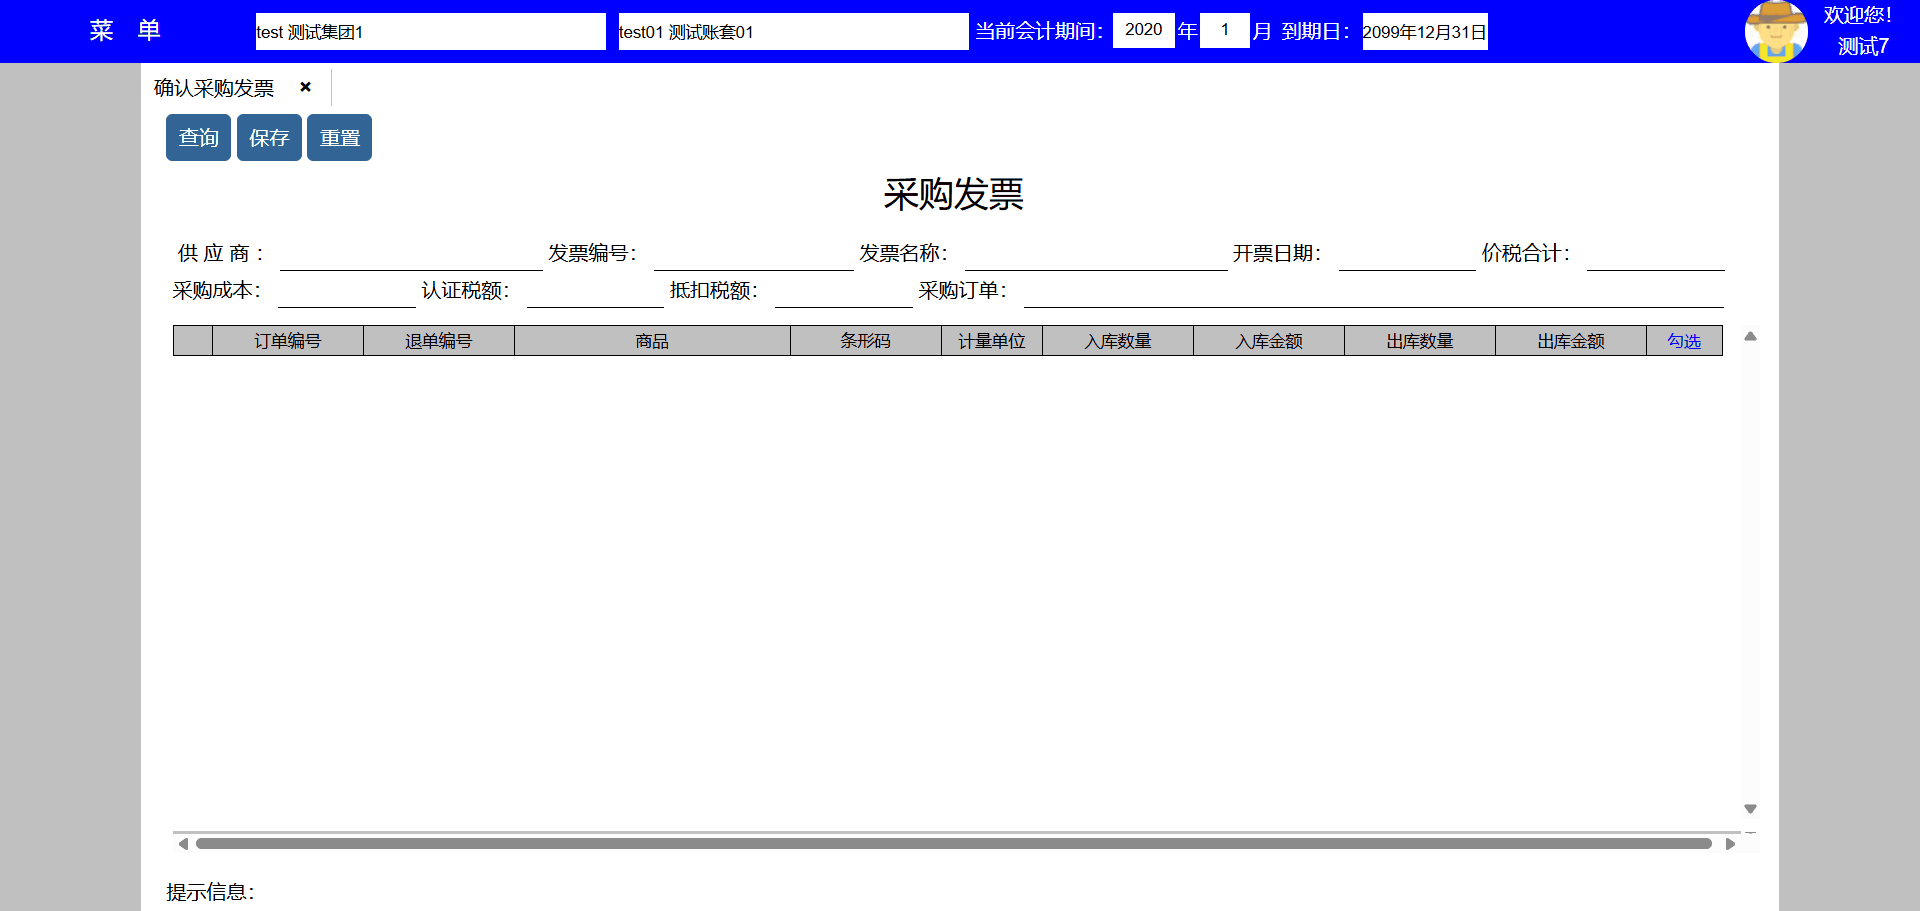Open the test01 测试账套01 account selector
The image size is (1920, 911).
pos(792,32)
